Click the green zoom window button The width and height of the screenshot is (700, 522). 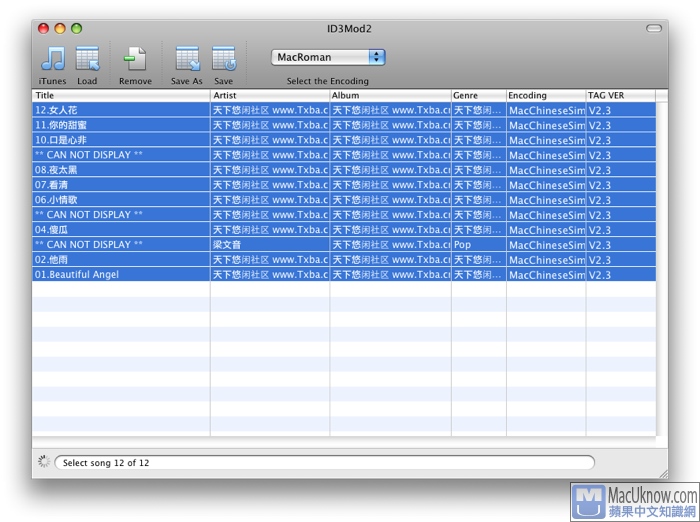coord(77,29)
